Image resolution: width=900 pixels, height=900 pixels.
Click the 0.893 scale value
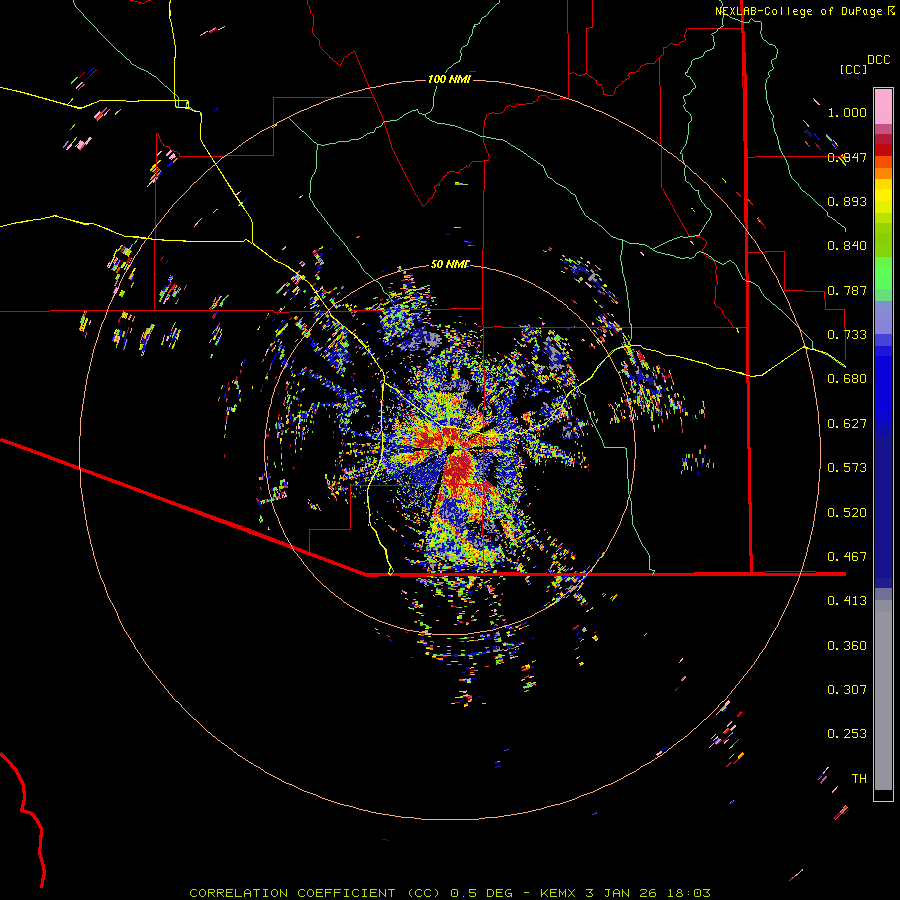(847, 201)
